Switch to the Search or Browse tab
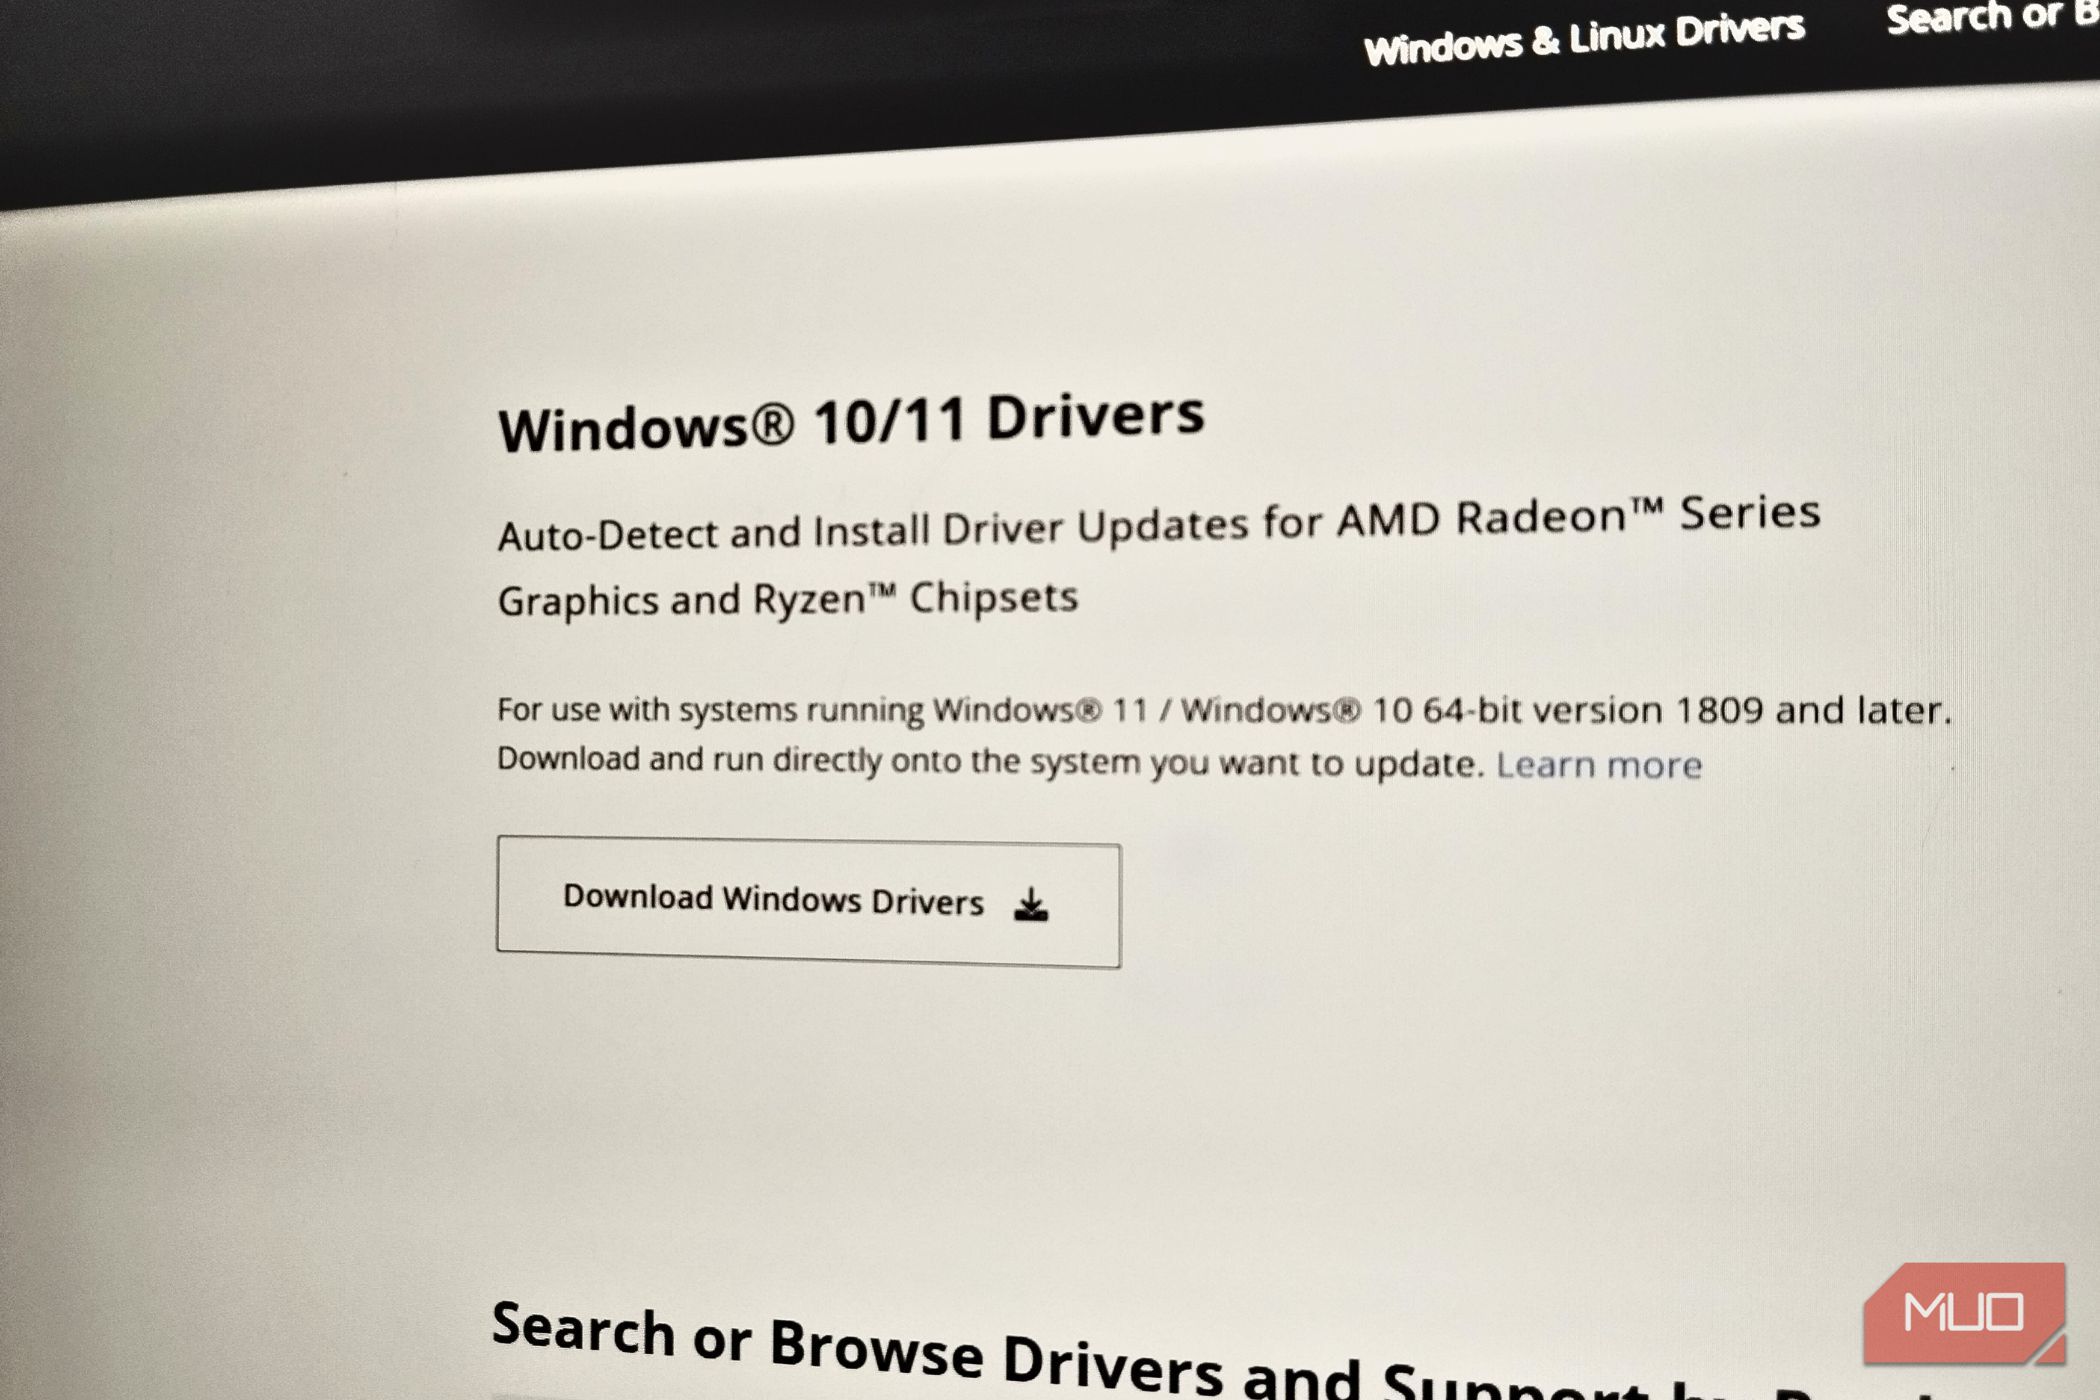Screen dimensions: 2100x1400 click(x=1991, y=15)
